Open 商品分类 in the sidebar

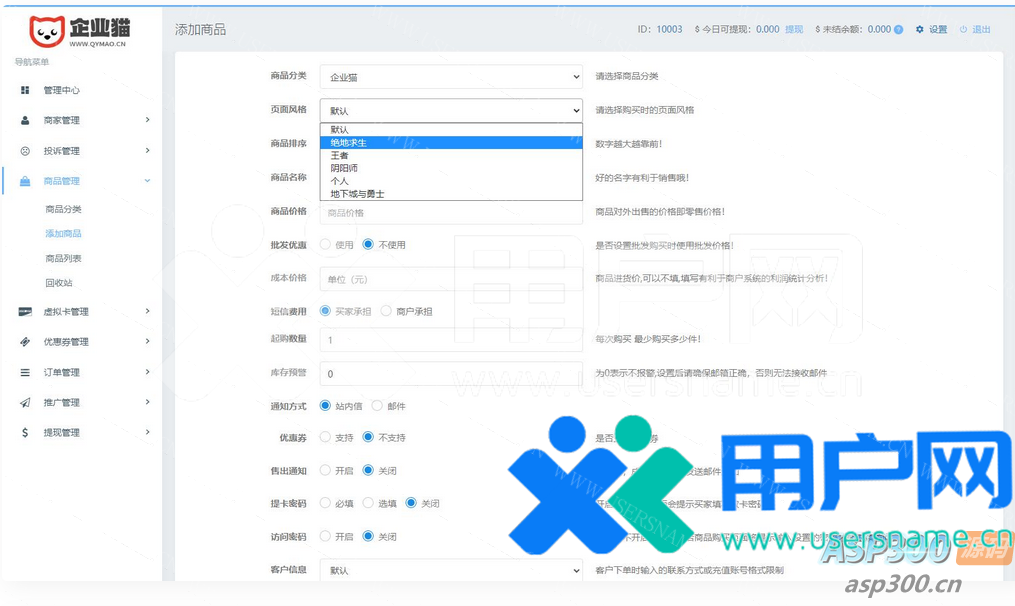(63, 209)
